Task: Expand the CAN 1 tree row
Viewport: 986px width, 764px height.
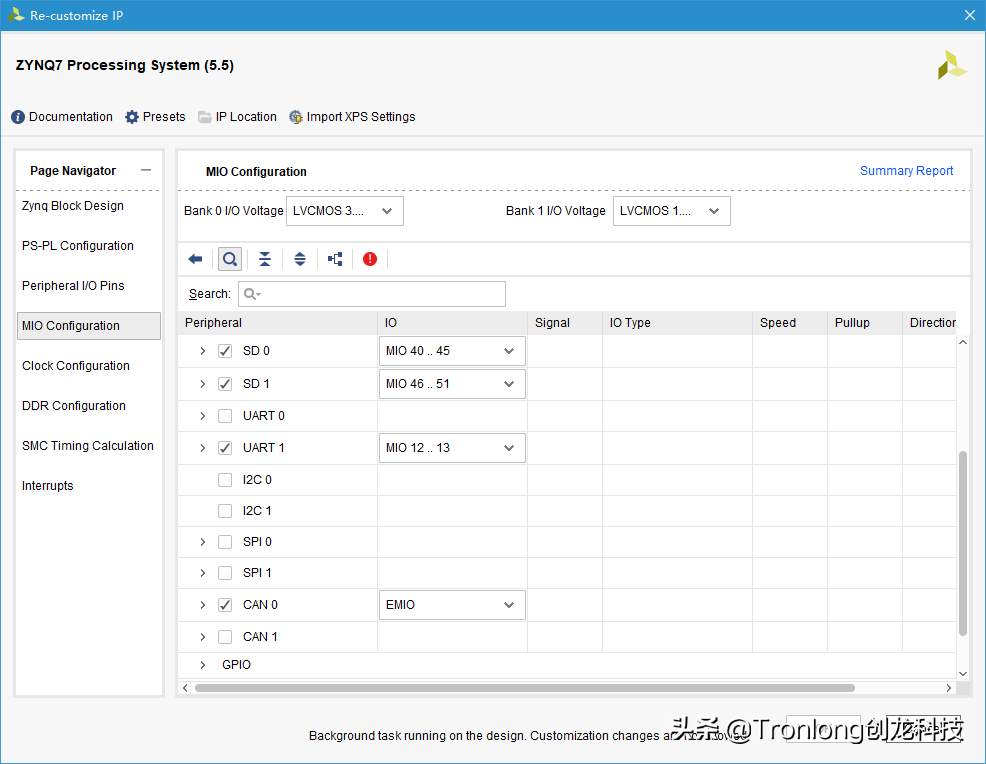Action: coord(202,637)
